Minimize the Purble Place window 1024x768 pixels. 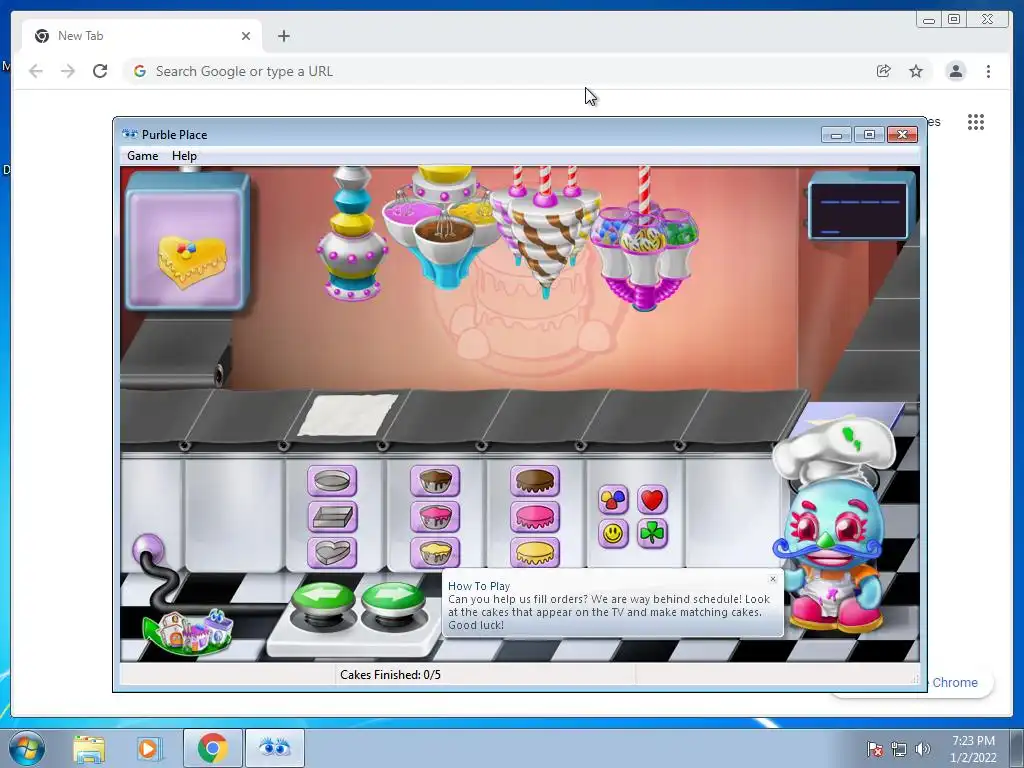836,135
